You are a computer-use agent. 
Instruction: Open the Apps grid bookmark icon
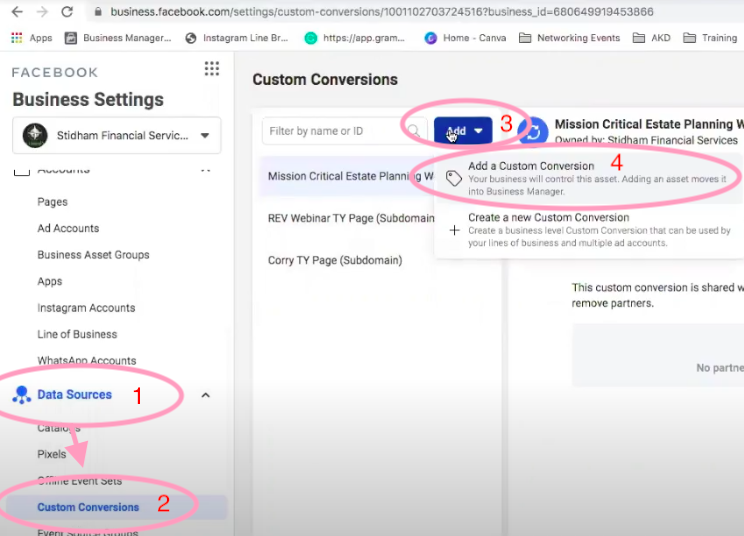click(x=17, y=38)
